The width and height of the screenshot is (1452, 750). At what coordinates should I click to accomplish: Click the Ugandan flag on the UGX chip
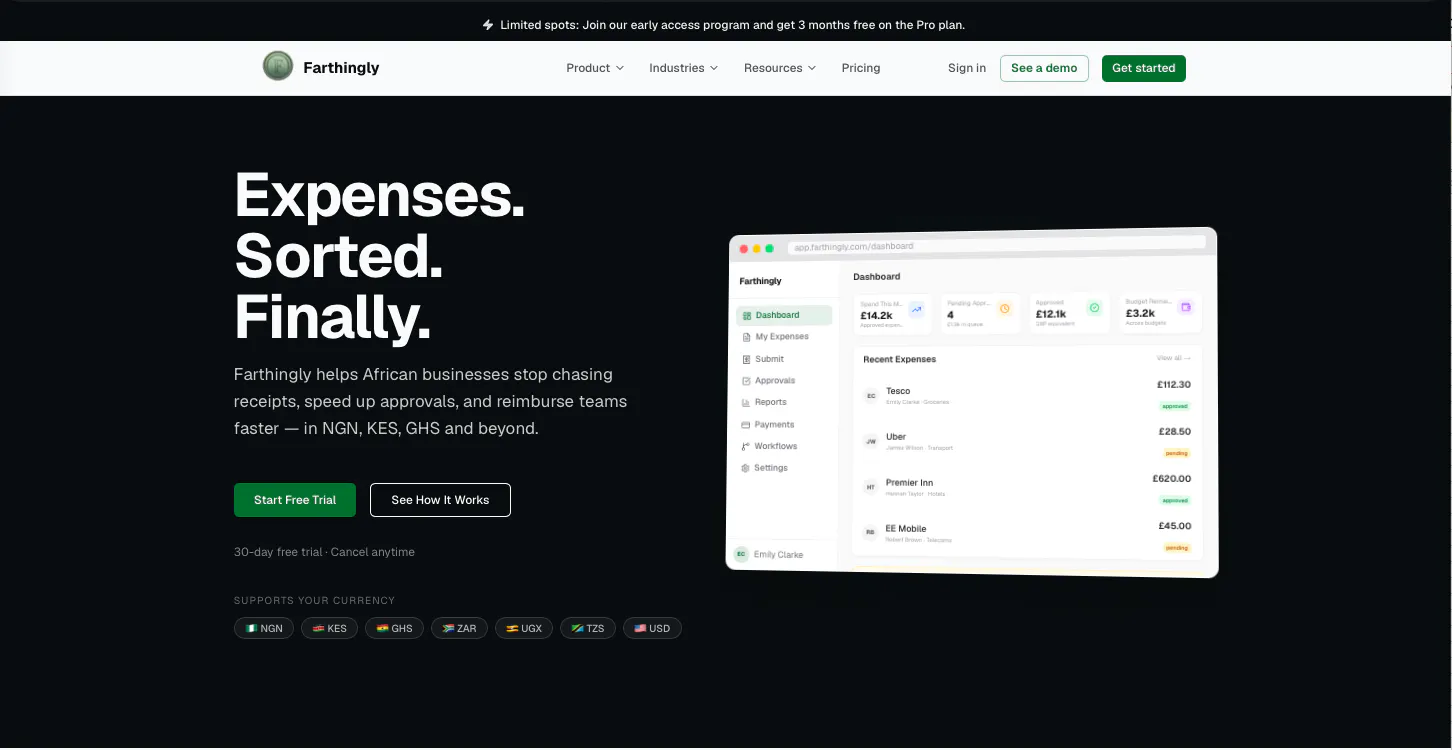pos(512,629)
